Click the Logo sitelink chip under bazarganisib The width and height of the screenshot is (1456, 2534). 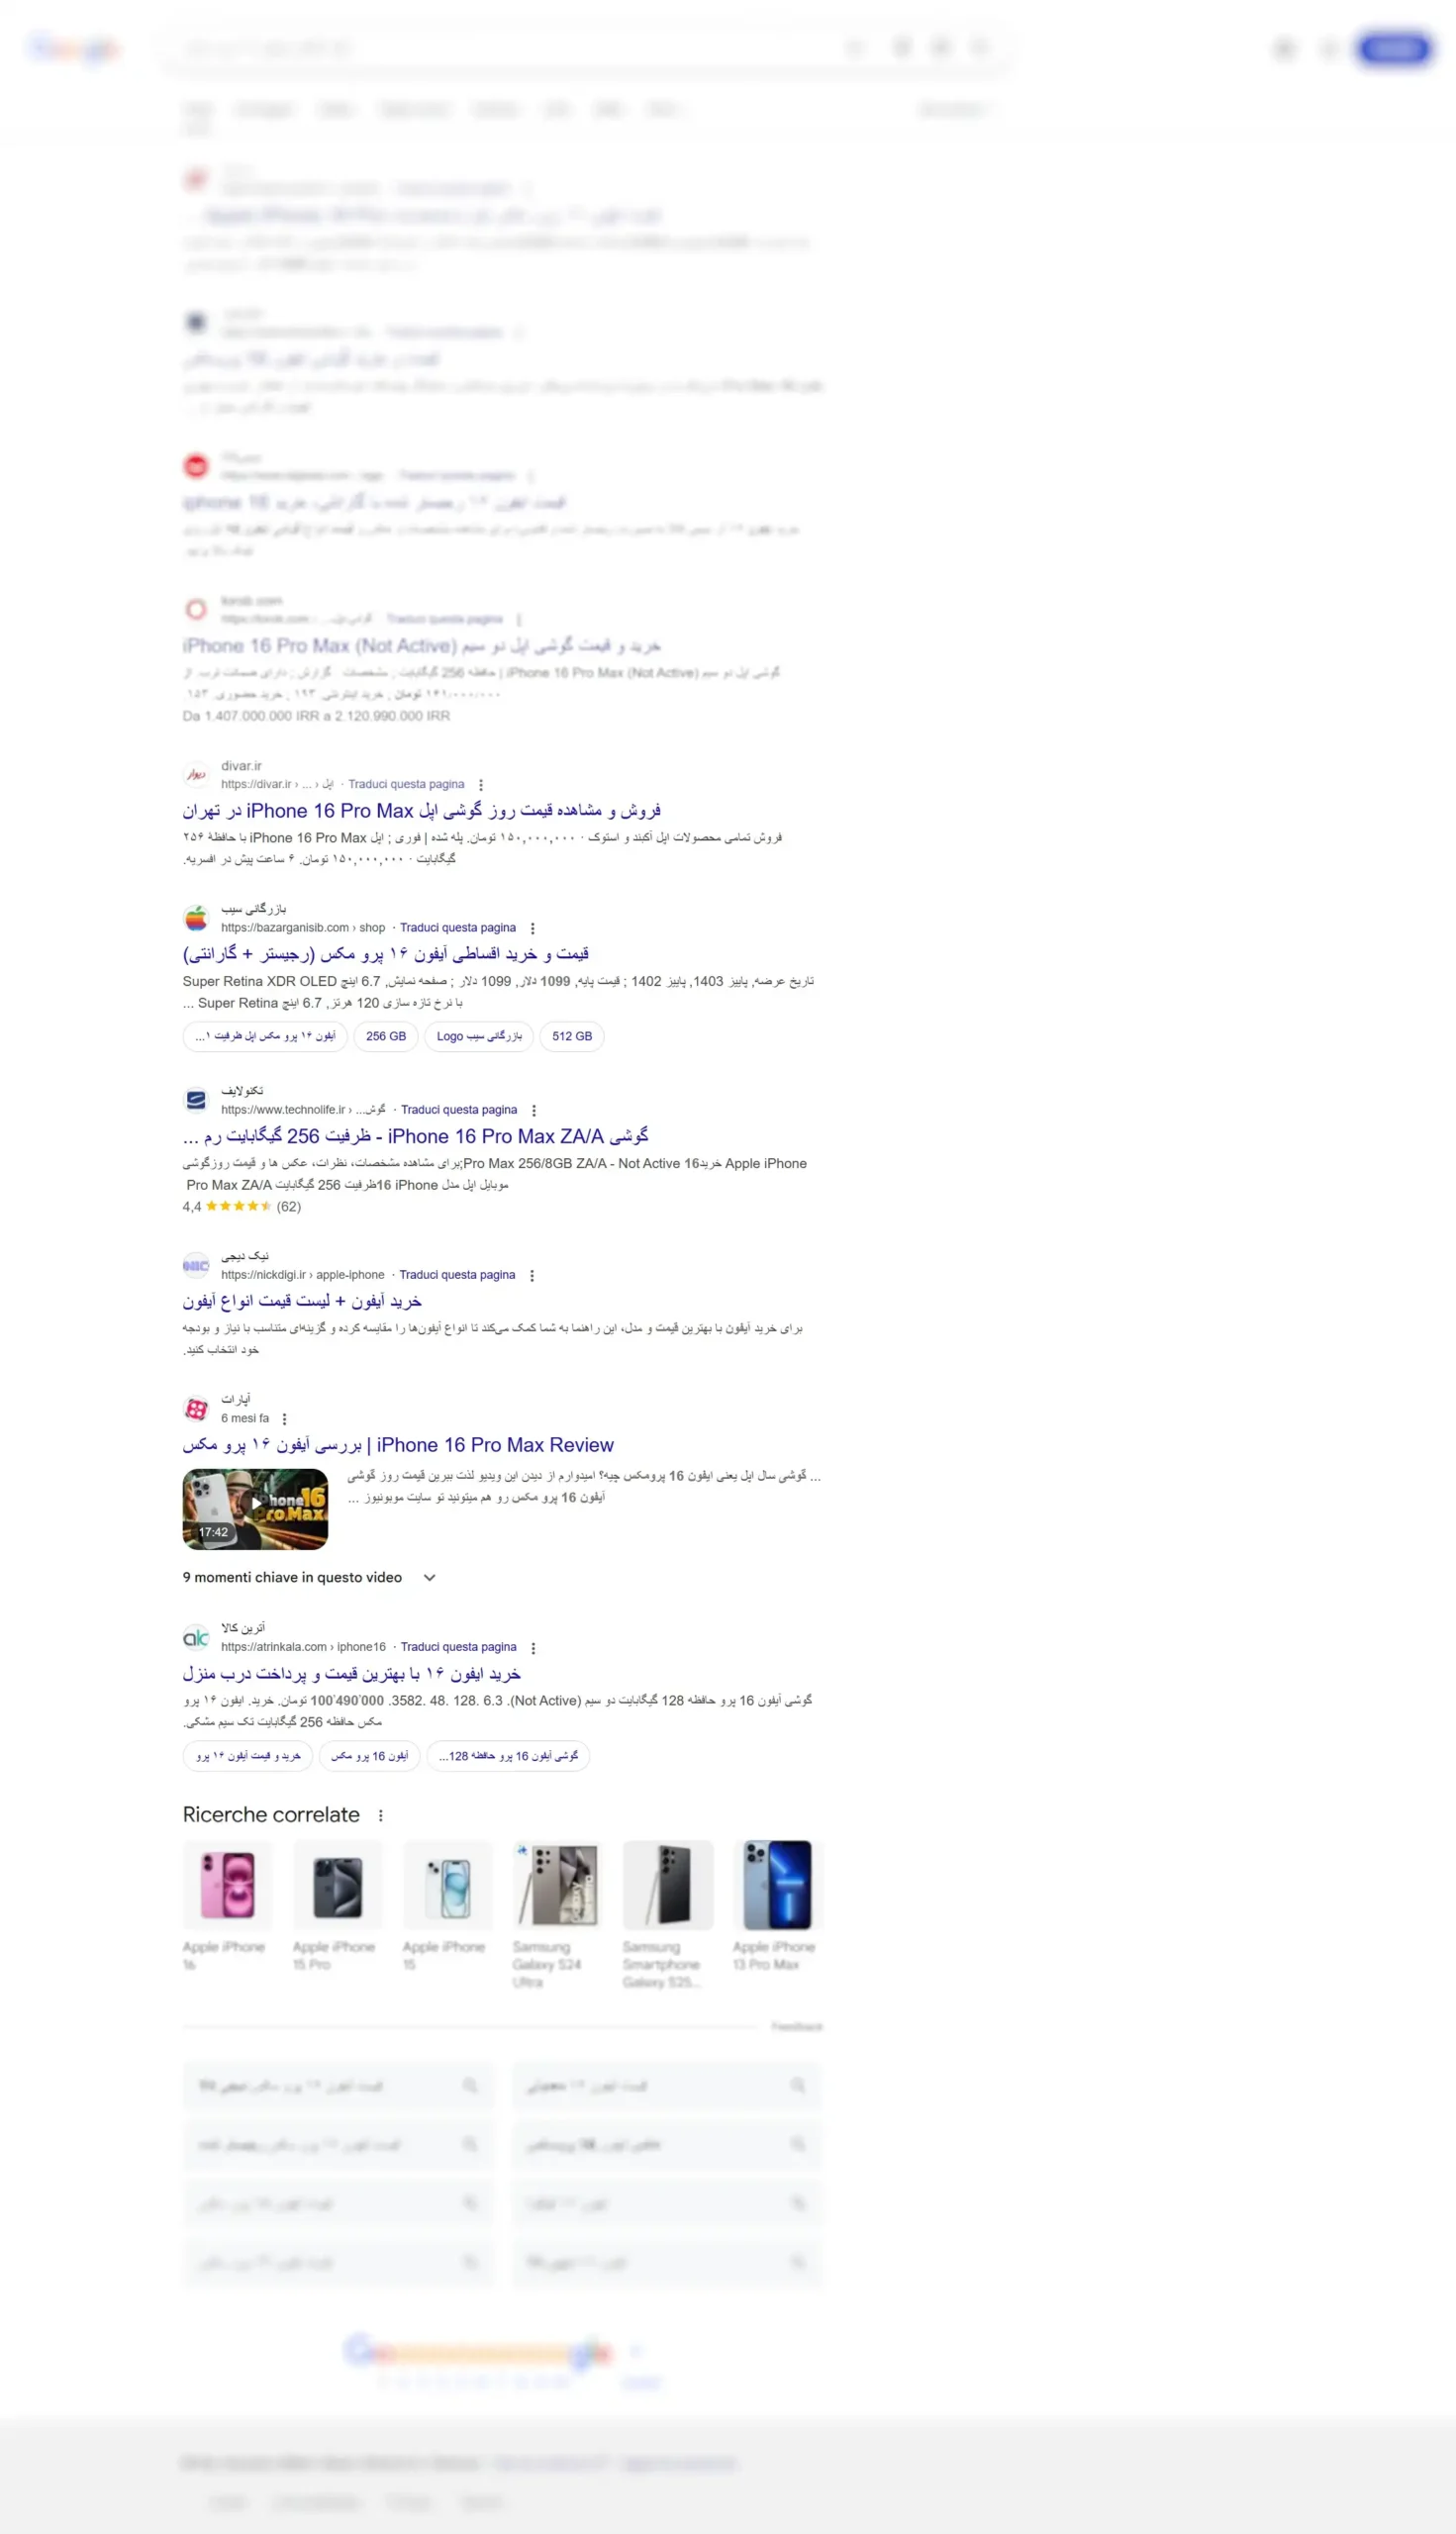[479, 1036]
